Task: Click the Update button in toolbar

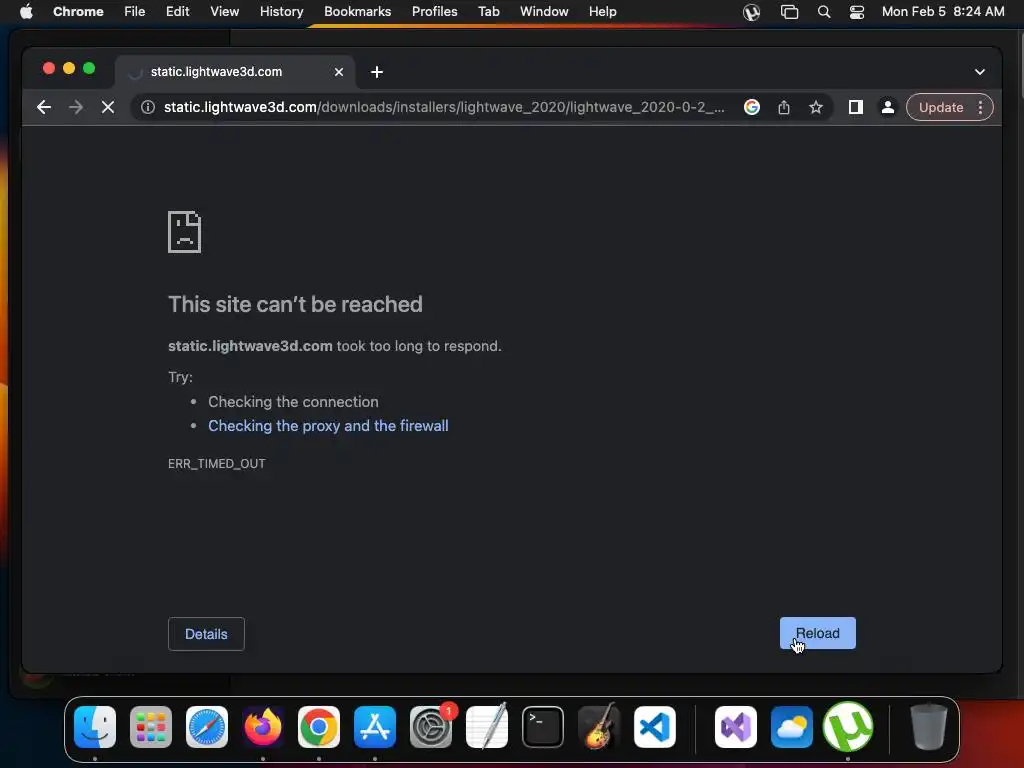Action: pyautogui.click(x=940, y=107)
